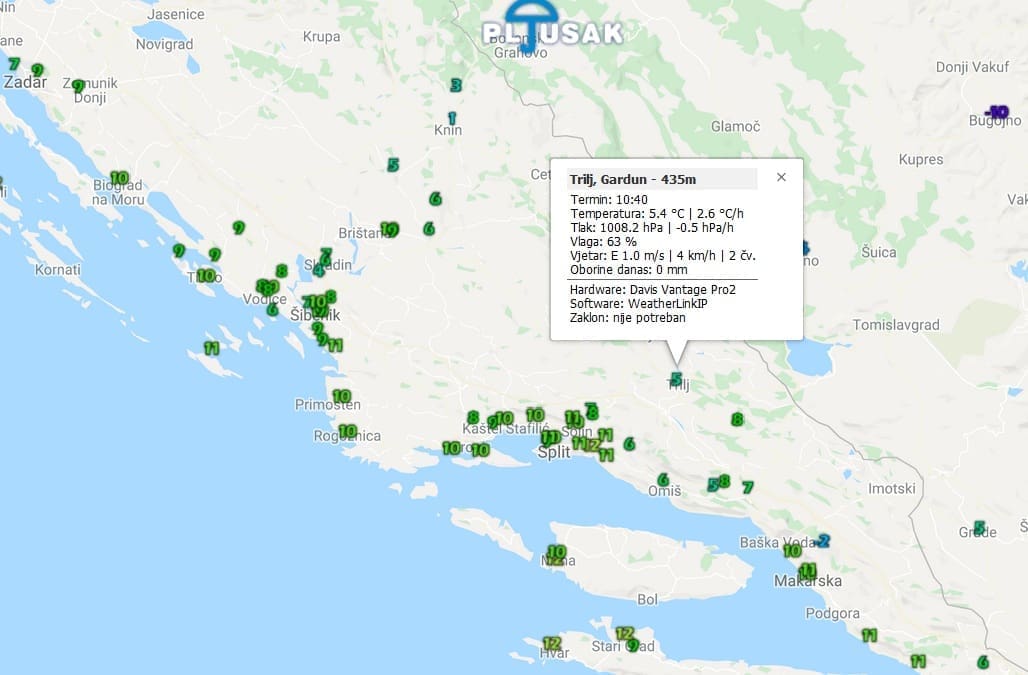The width and height of the screenshot is (1028, 675).
Task: Click the 10 marker at Rogoznica
Action: click(347, 431)
